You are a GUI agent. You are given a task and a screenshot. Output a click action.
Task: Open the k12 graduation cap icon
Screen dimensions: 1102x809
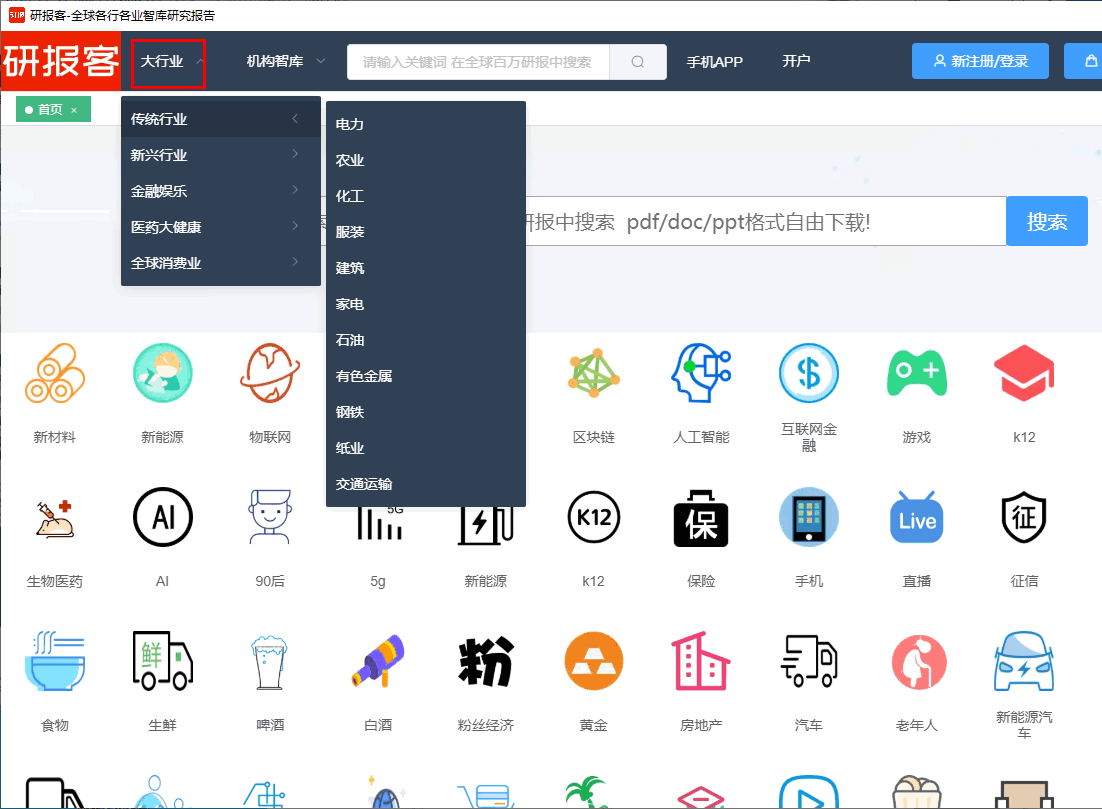tap(1024, 373)
